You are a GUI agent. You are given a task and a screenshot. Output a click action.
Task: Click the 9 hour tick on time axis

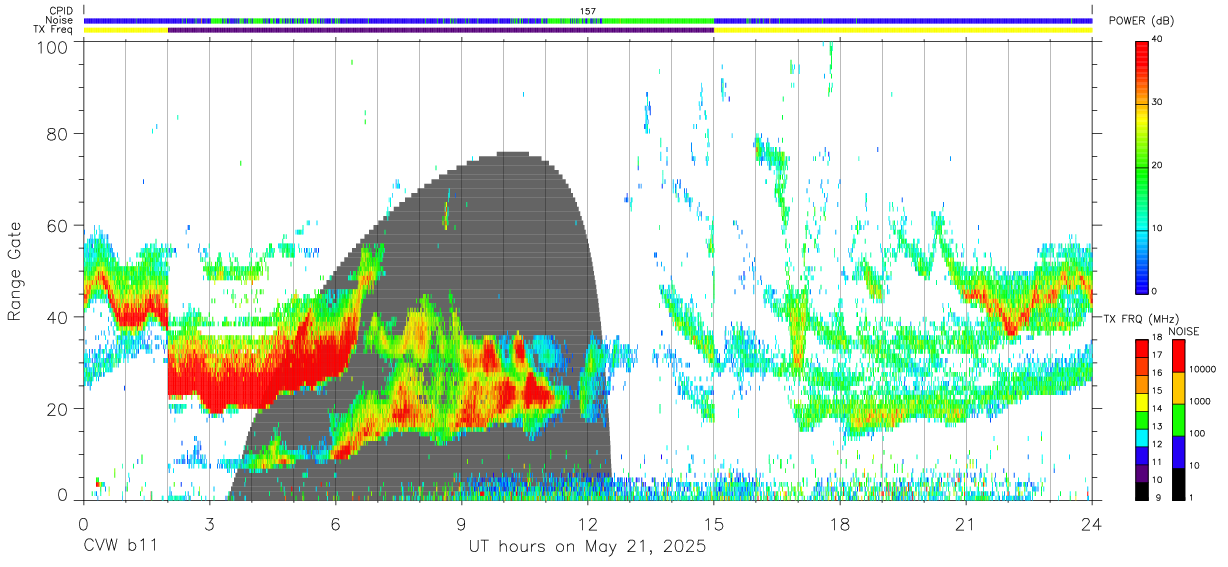(461, 524)
